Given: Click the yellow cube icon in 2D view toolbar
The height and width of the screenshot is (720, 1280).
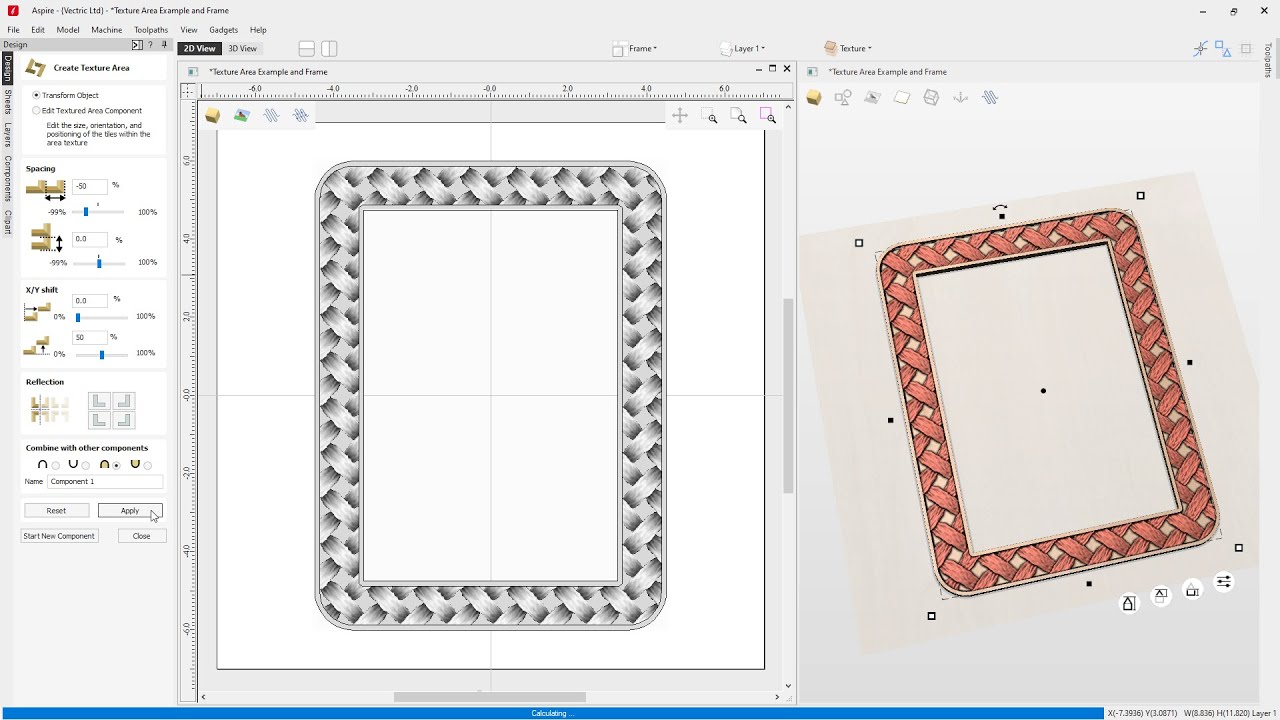Looking at the screenshot, I should tap(212, 116).
